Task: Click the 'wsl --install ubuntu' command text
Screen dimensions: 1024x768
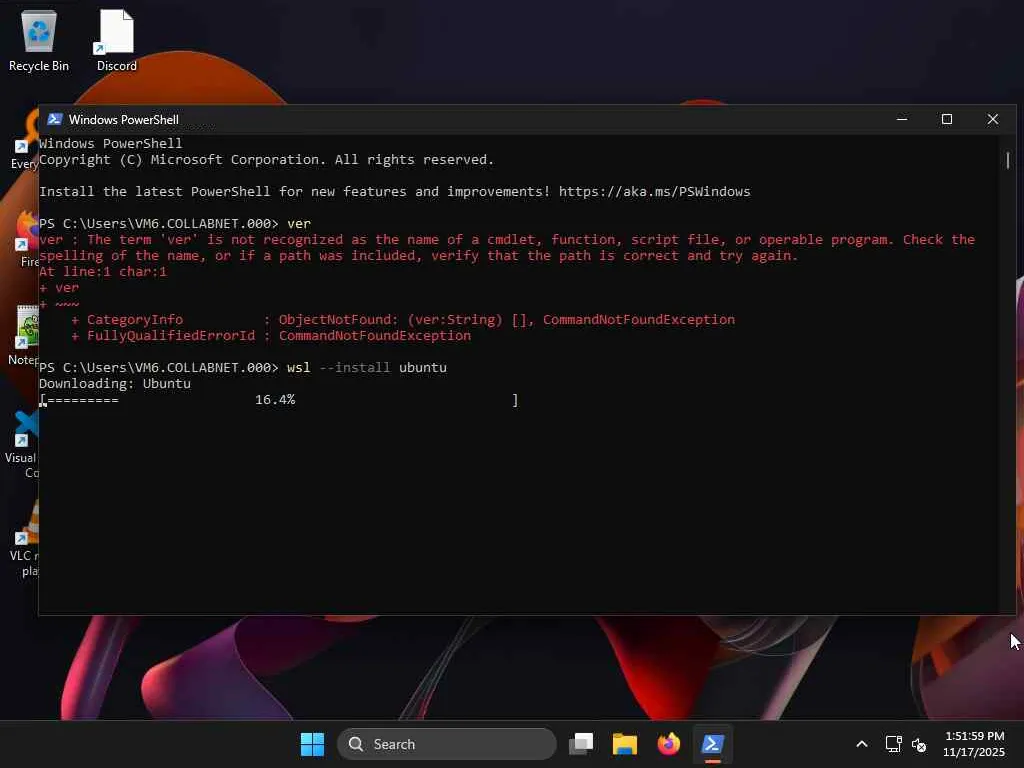Action: click(x=367, y=367)
